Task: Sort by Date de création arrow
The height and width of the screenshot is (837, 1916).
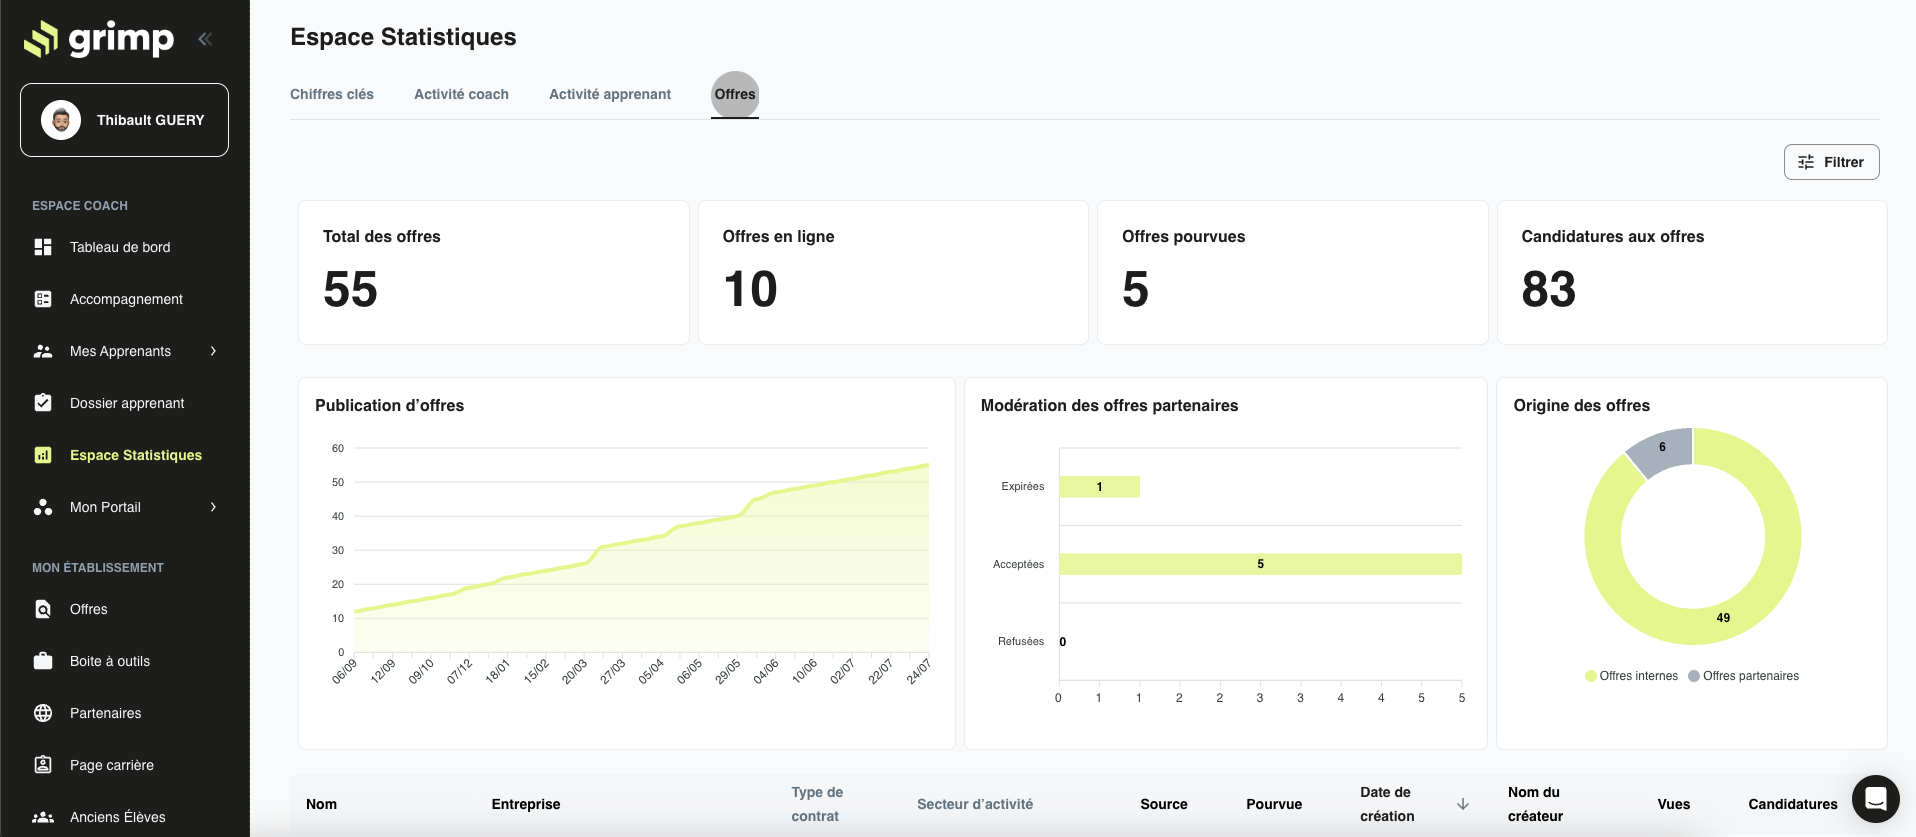Action: pos(1463,804)
